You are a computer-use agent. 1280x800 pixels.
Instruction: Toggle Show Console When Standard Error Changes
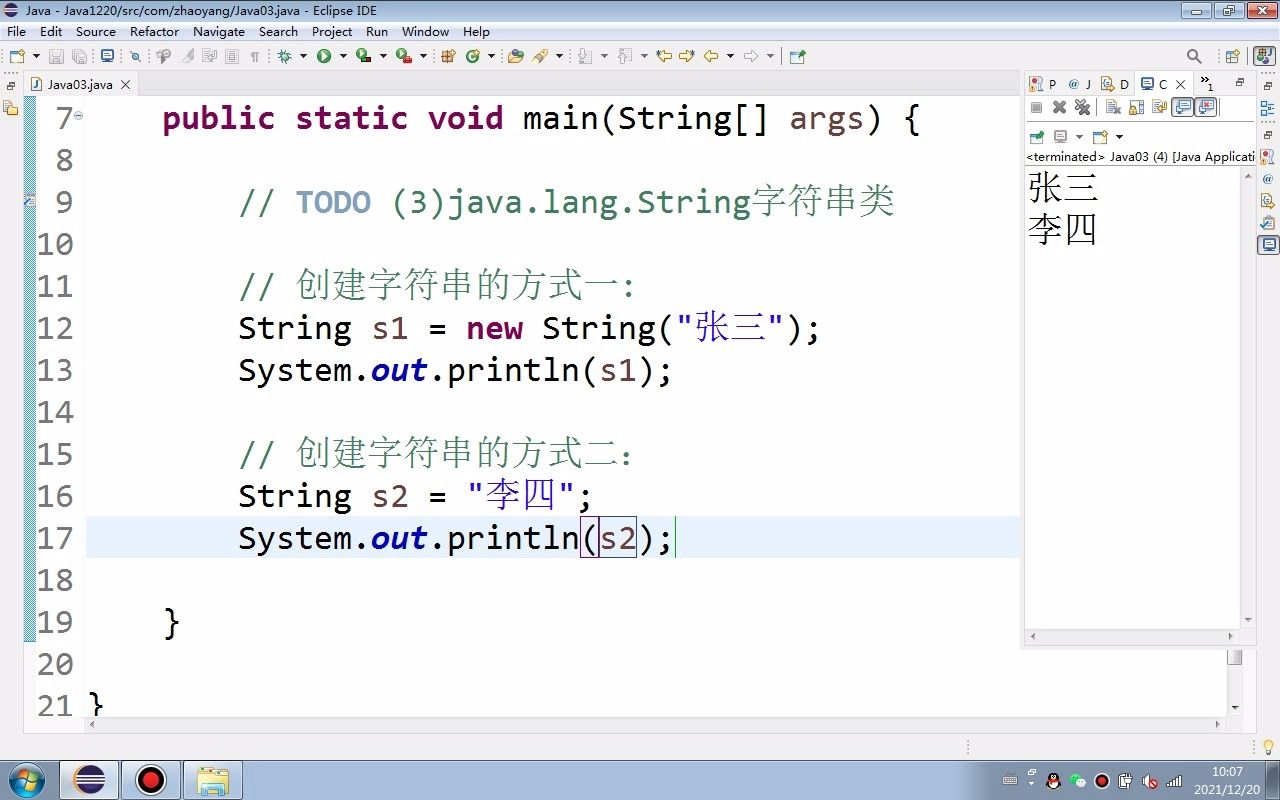point(1206,107)
